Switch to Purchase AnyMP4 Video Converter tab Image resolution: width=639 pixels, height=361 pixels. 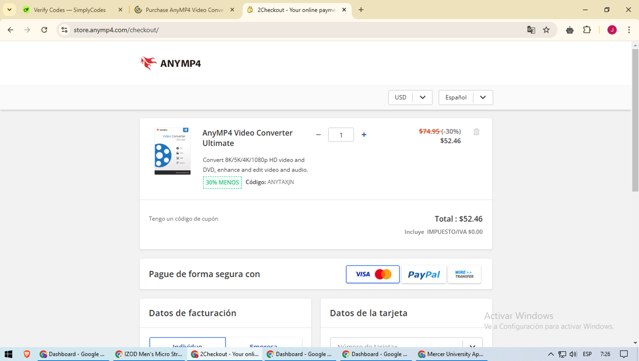point(183,10)
